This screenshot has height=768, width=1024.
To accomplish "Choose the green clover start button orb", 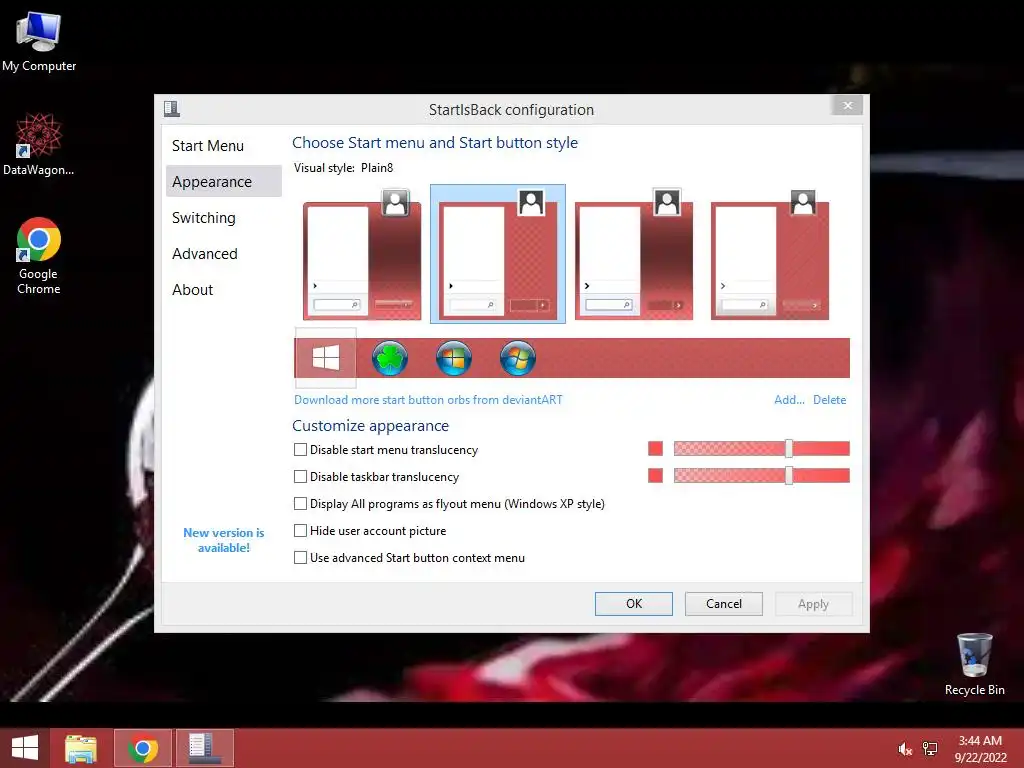I will 390,358.
